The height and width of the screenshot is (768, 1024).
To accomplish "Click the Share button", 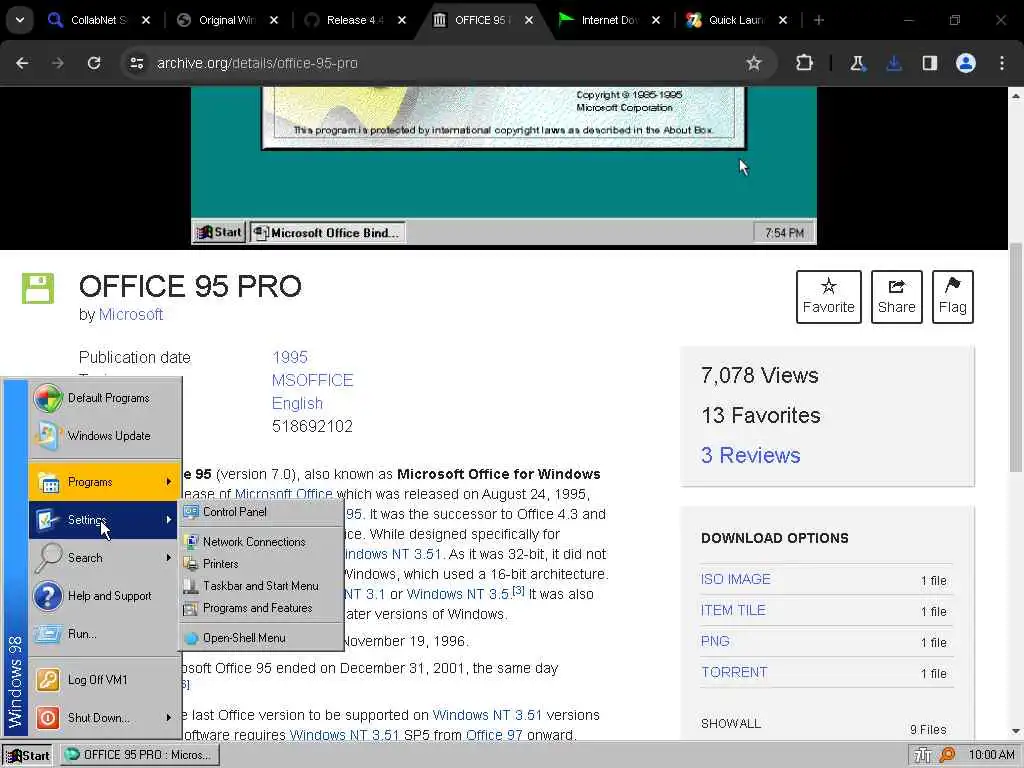I will click(x=897, y=296).
